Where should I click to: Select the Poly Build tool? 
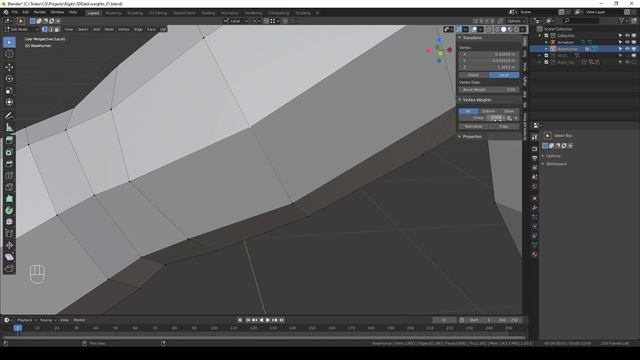[x=9, y=199]
